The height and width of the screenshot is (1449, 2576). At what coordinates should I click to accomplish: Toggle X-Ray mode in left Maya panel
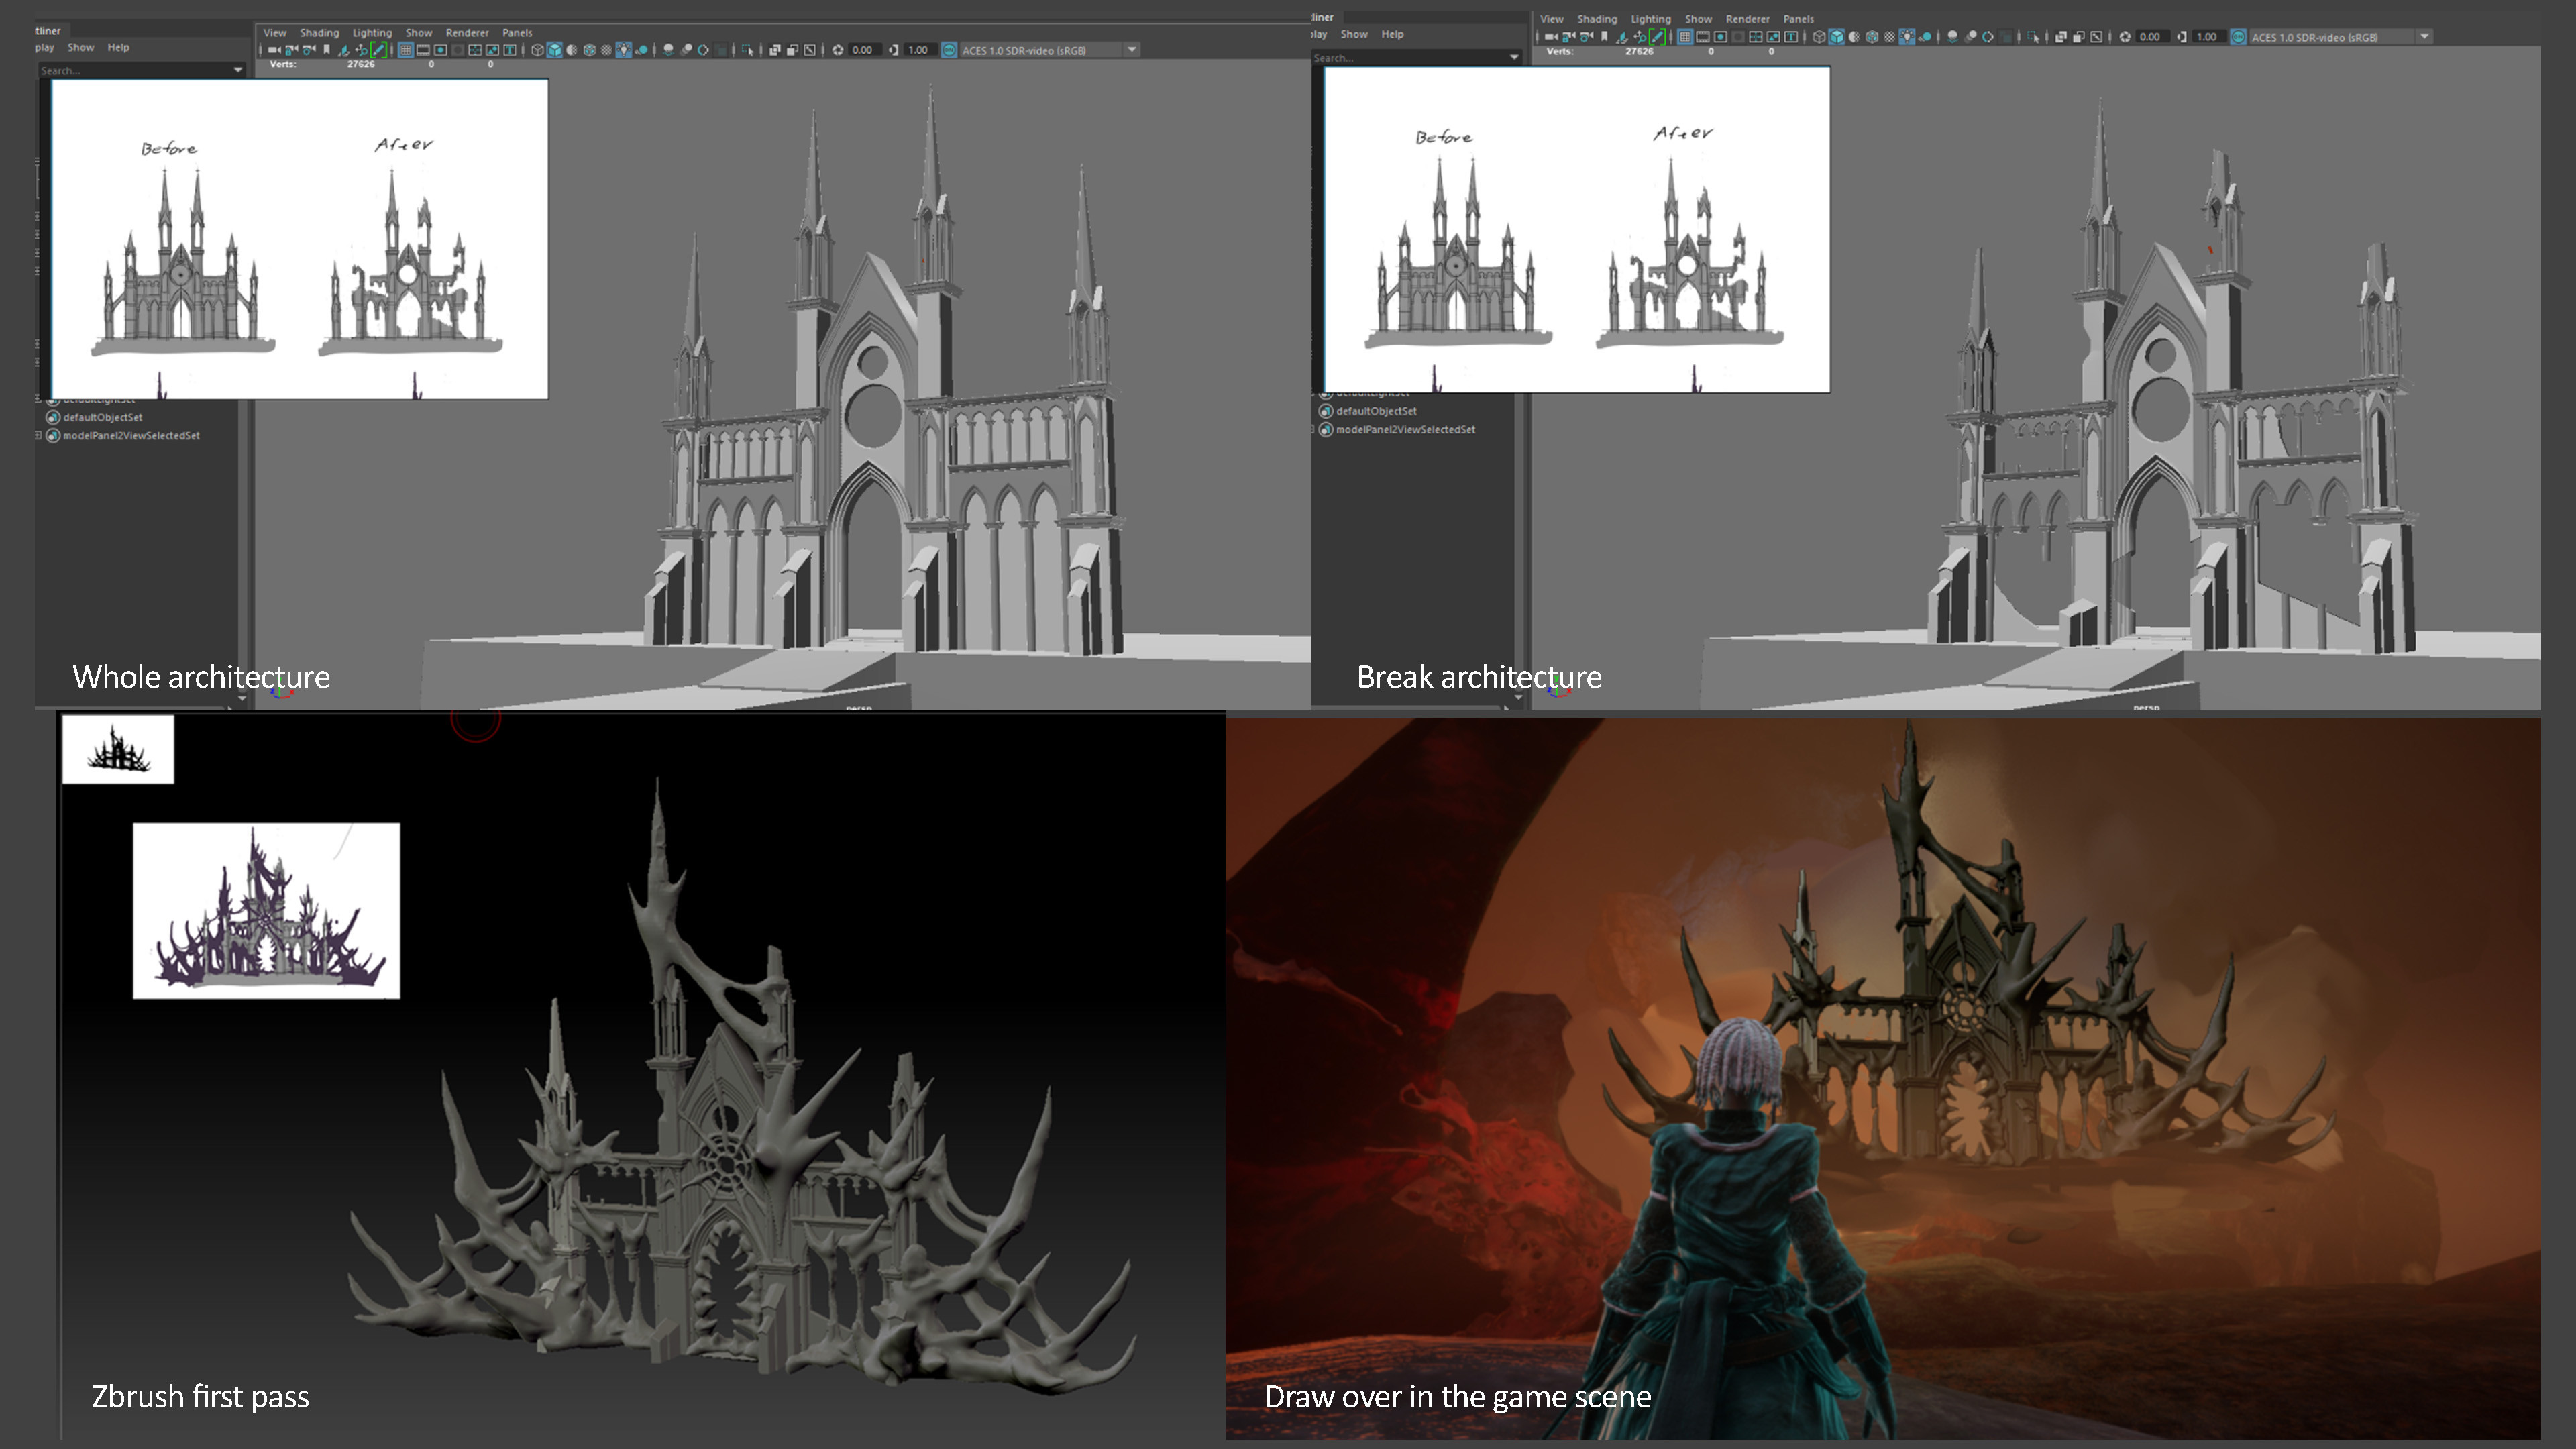tap(775, 50)
